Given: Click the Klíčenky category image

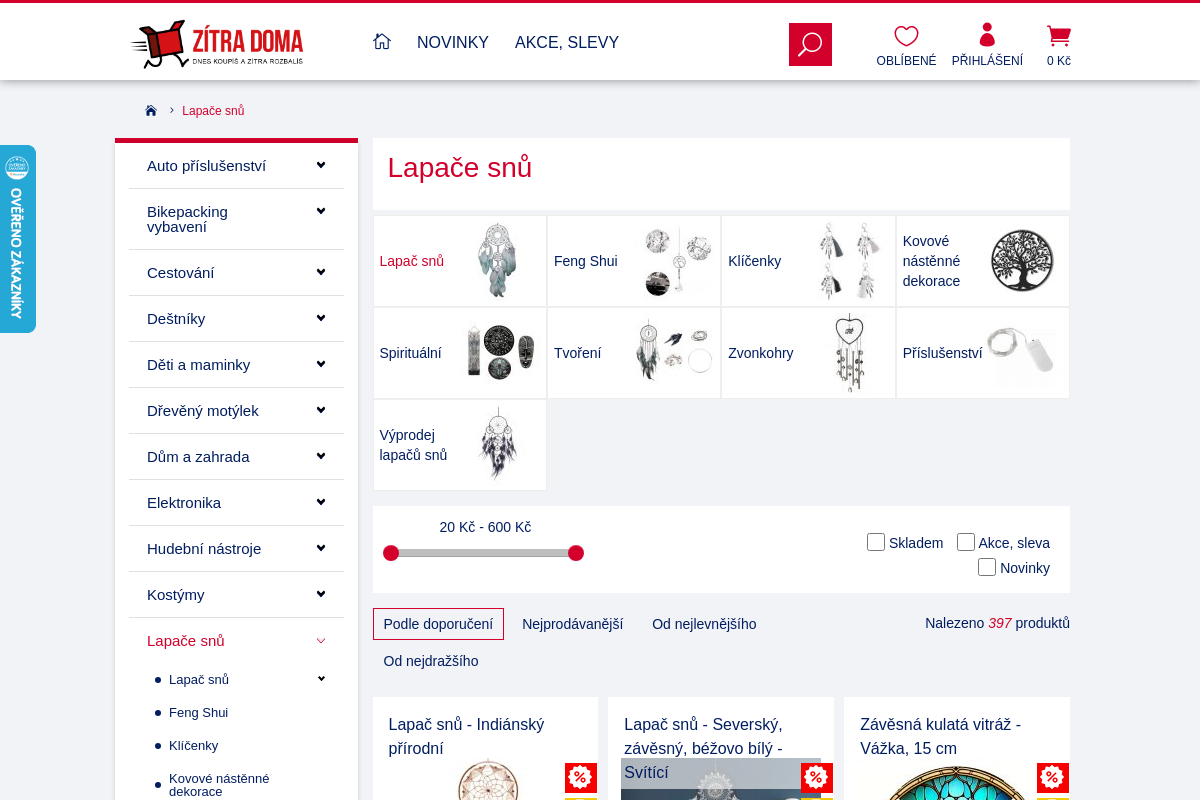Looking at the screenshot, I should pyautogui.click(x=848, y=261).
